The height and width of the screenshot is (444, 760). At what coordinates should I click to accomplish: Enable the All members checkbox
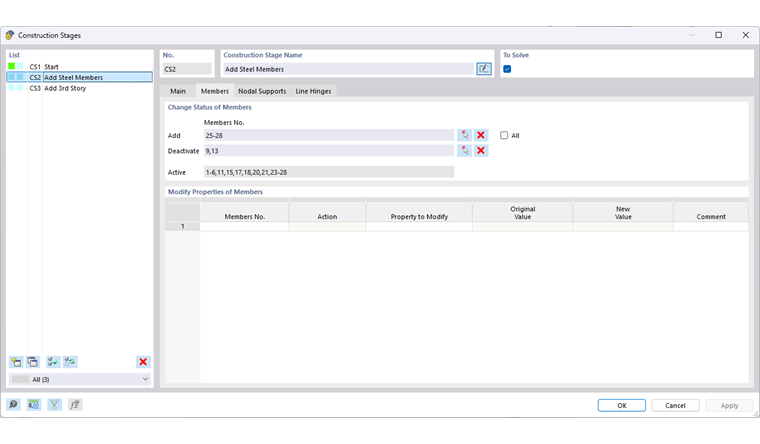[504, 135]
